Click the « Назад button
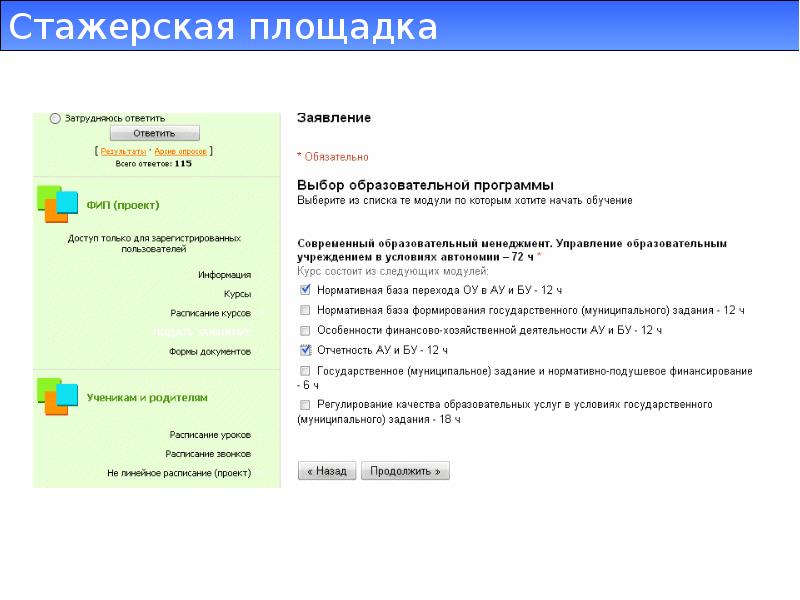The width and height of the screenshot is (800, 600). coord(327,470)
